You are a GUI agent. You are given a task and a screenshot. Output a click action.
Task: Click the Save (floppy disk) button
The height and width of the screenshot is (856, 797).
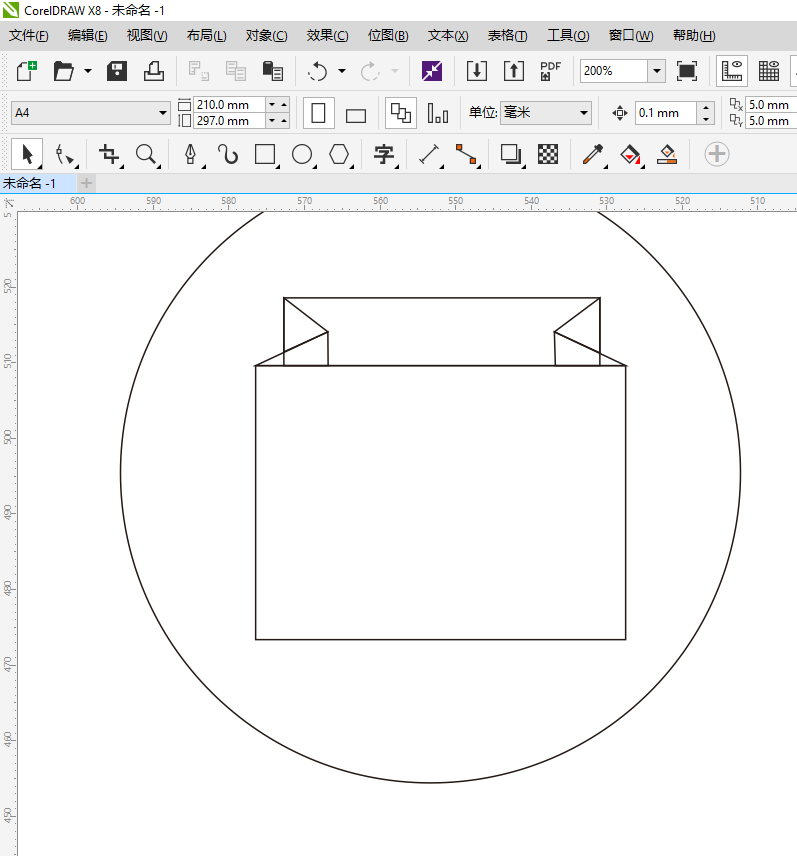point(117,71)
